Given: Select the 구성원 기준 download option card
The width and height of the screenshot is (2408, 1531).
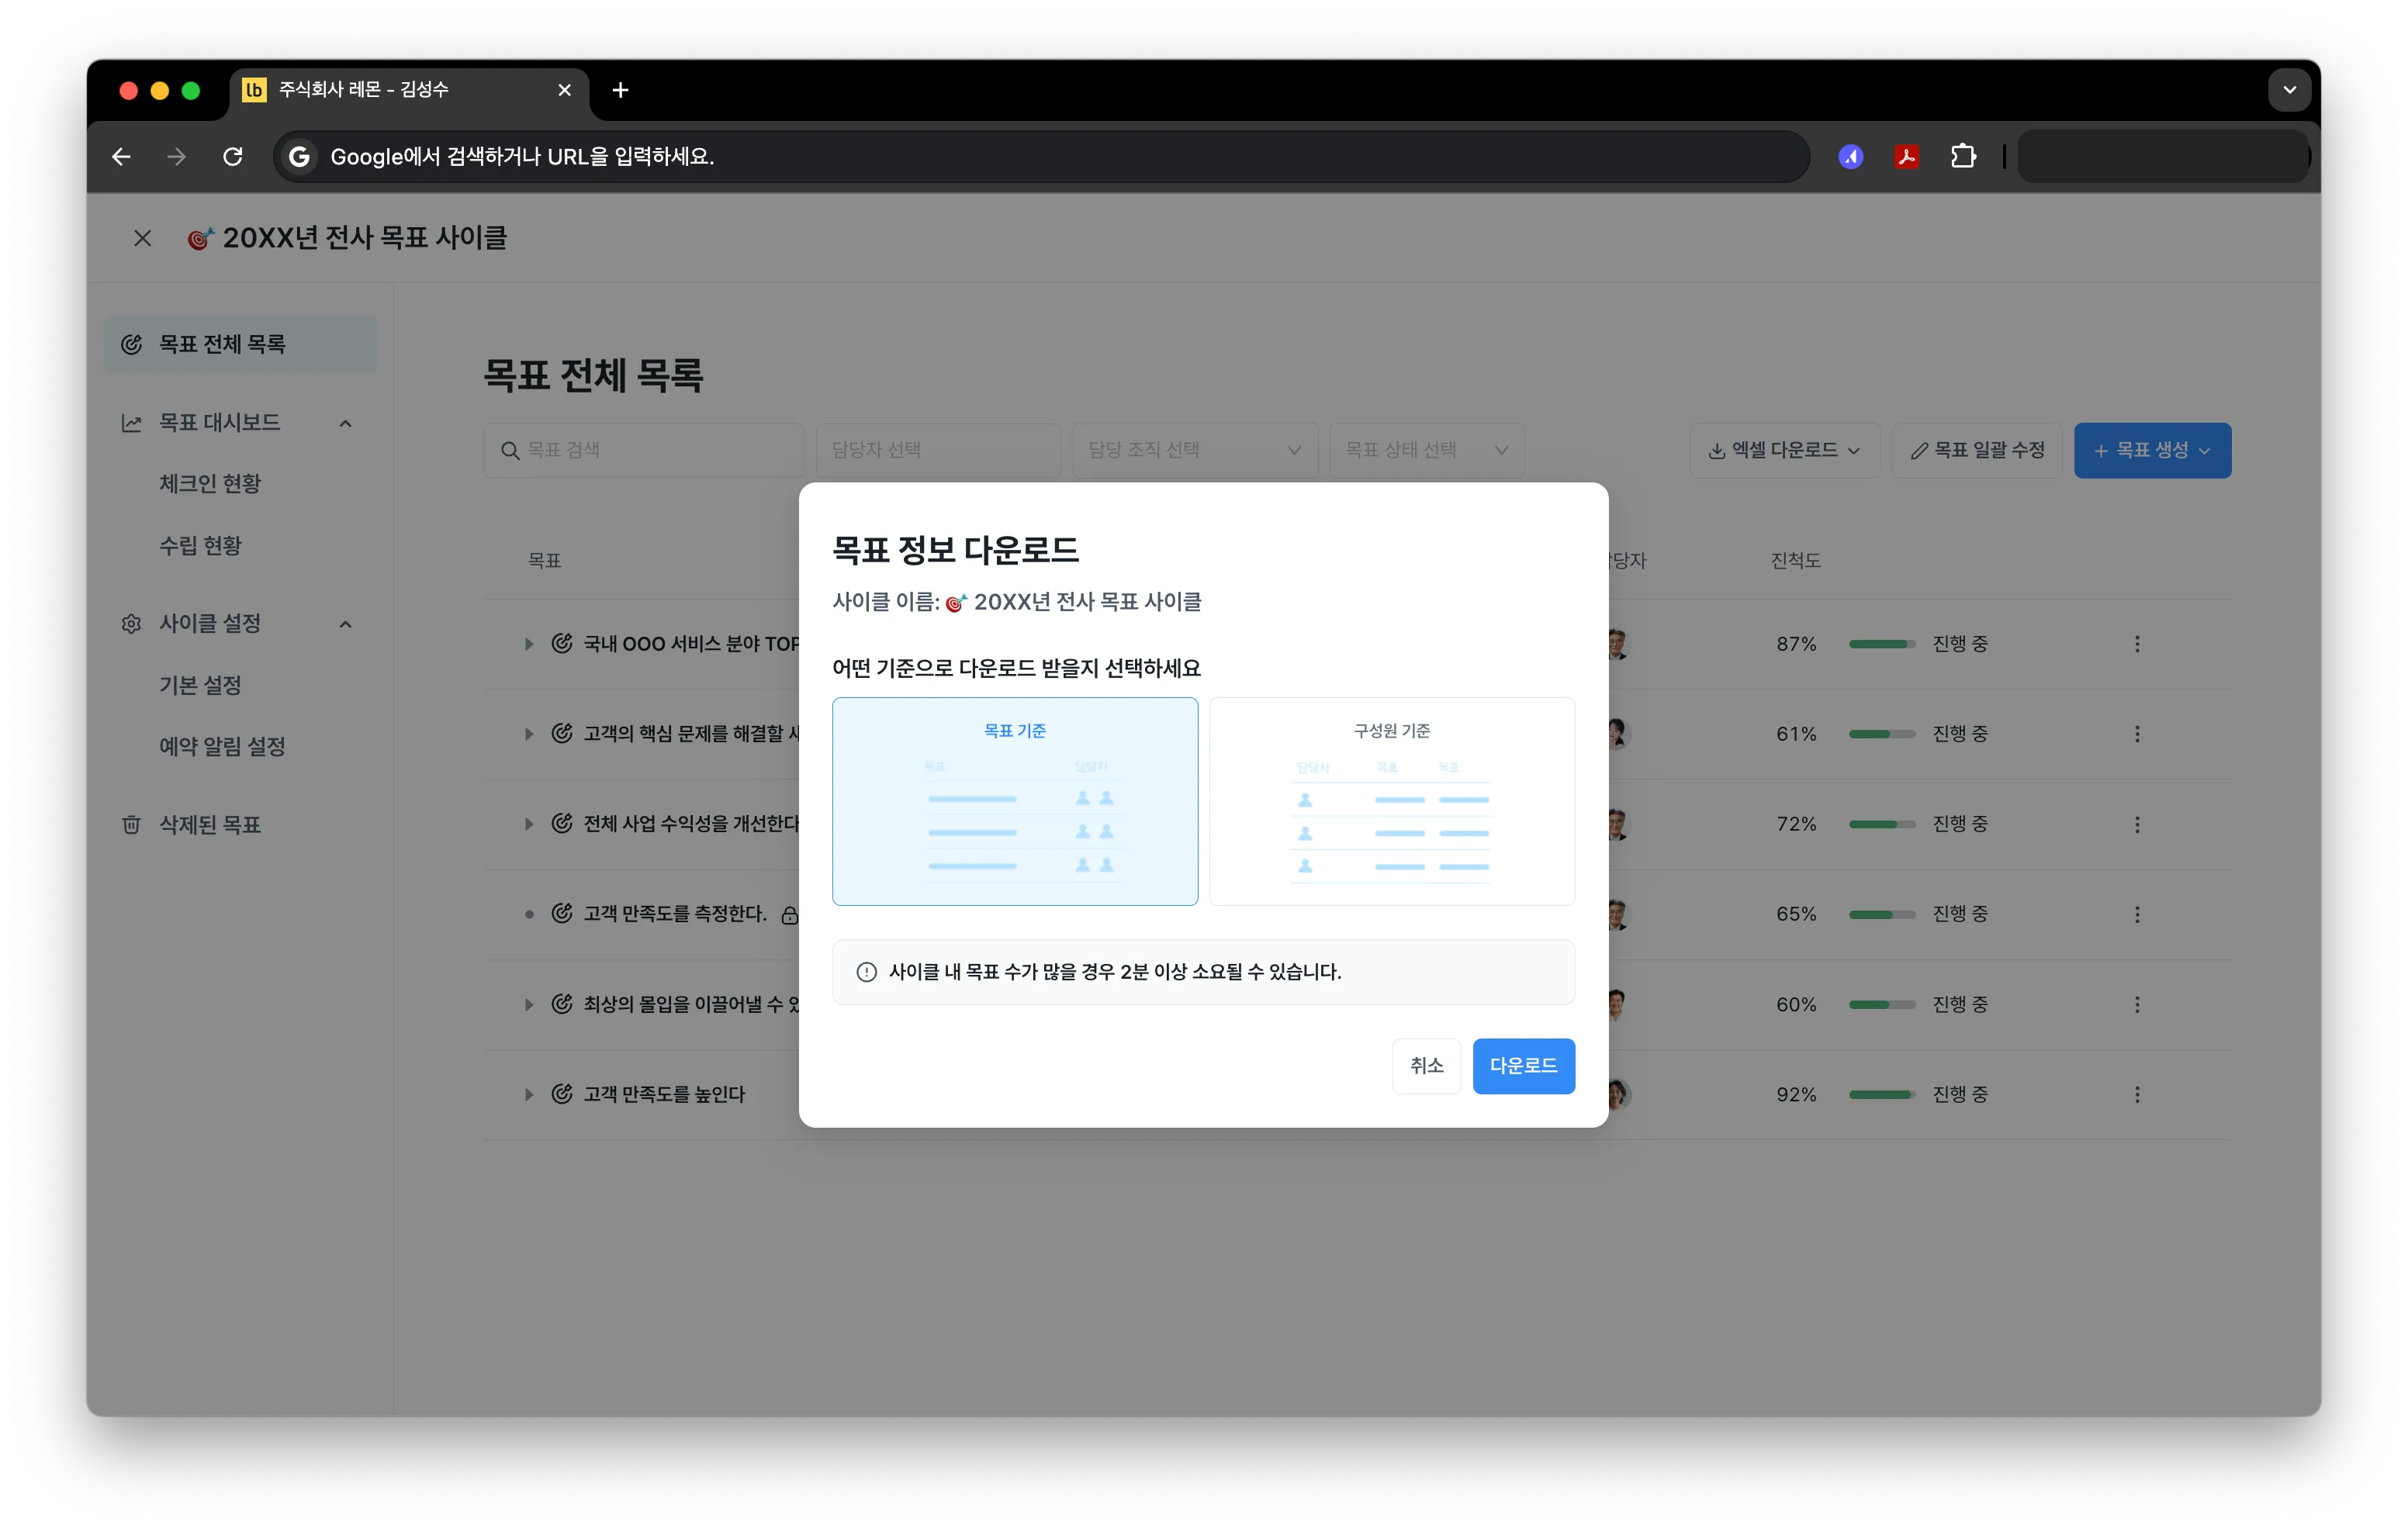Looking at the screenshot, I should pyautogui.click(x=1391, y=801).
